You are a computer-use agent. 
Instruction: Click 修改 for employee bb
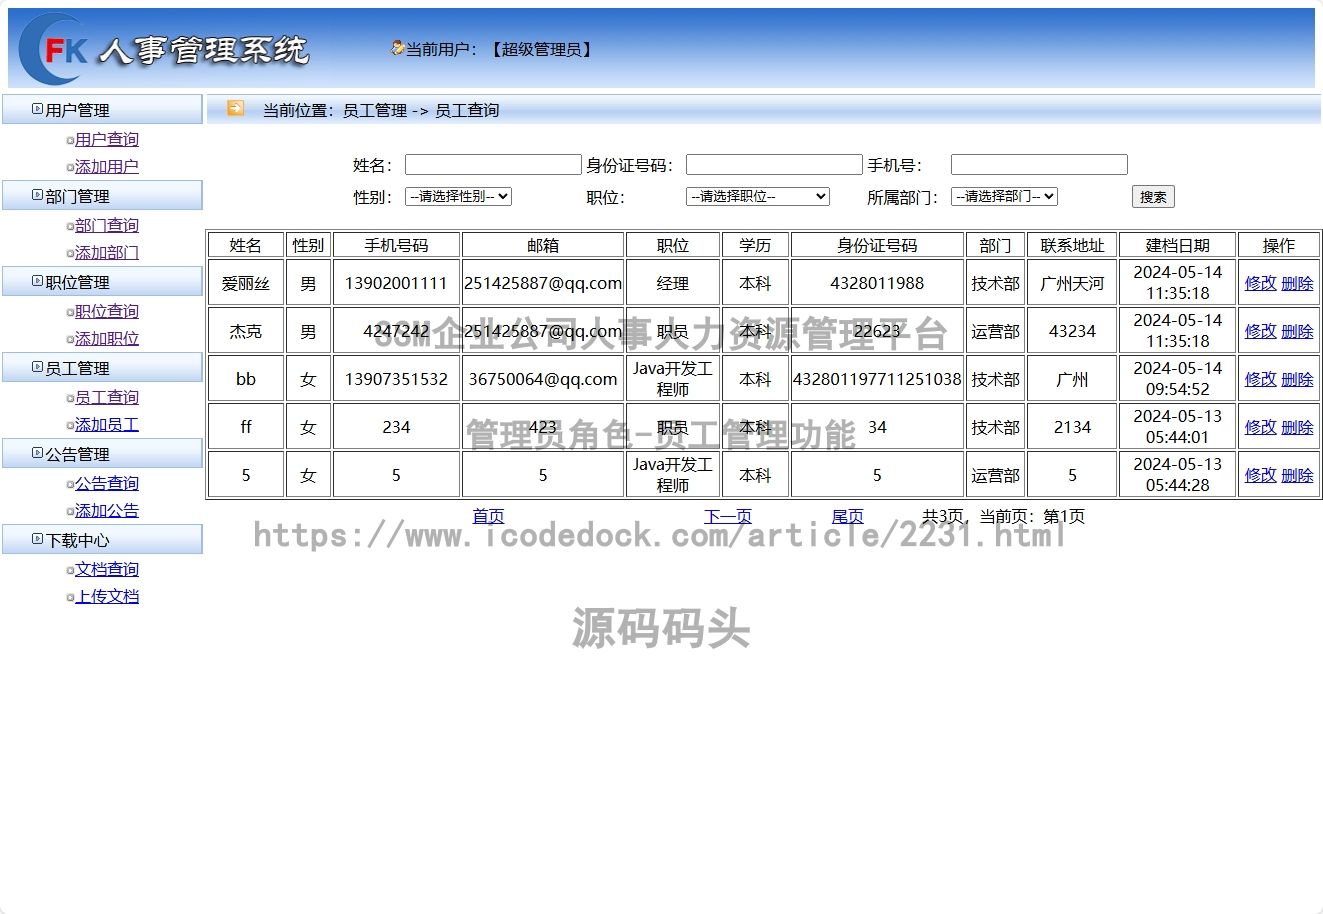click(1260, 379)
